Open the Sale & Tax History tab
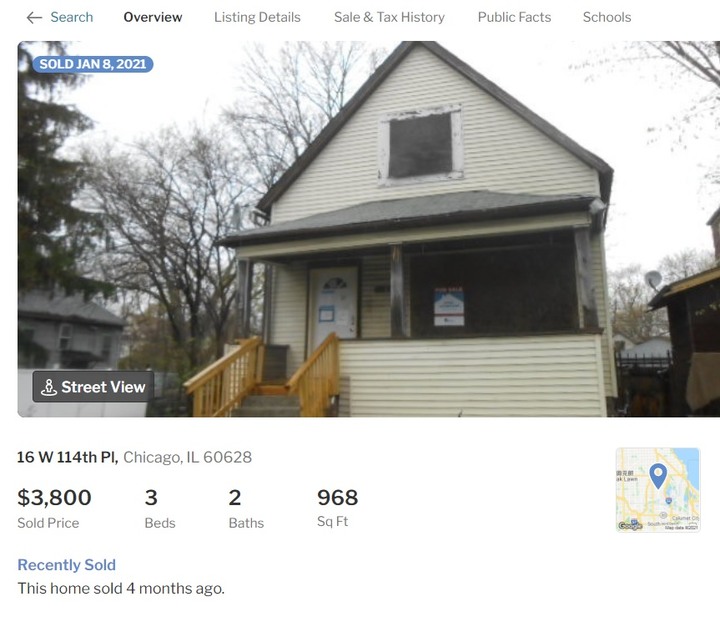This screenshot has height=627, width=720. coord(389,17)
